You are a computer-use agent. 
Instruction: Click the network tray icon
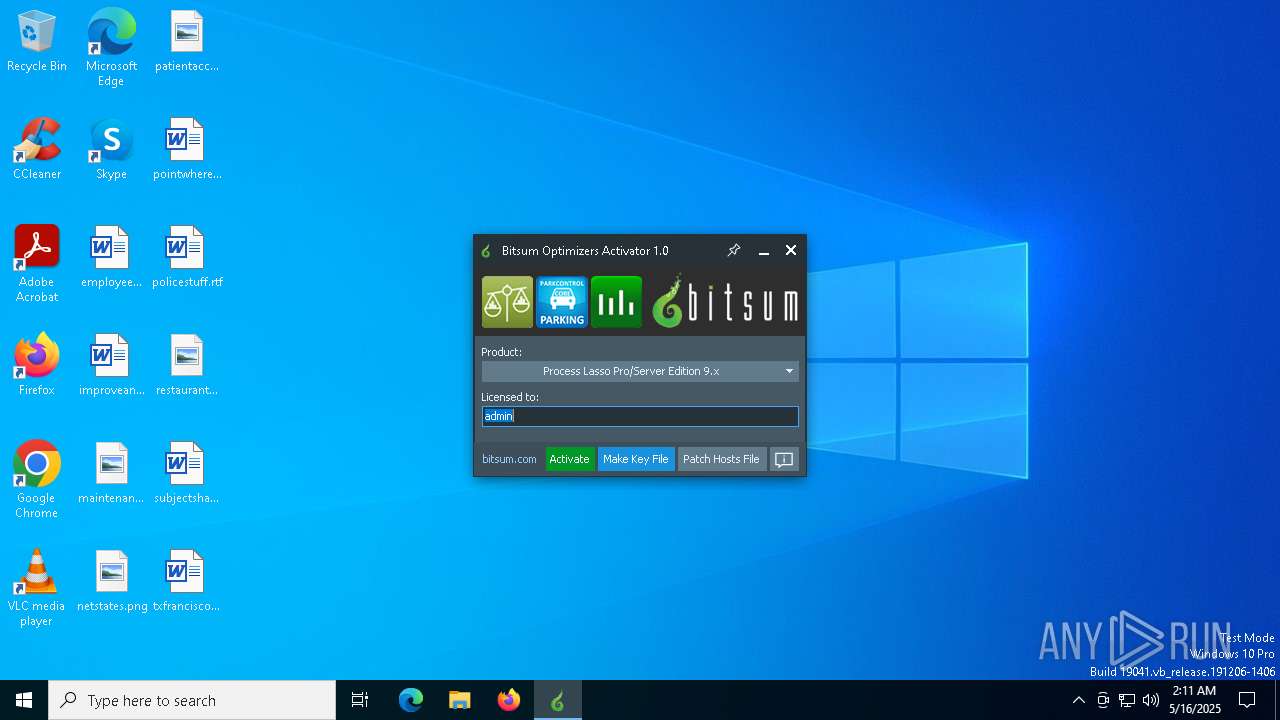1127,700
